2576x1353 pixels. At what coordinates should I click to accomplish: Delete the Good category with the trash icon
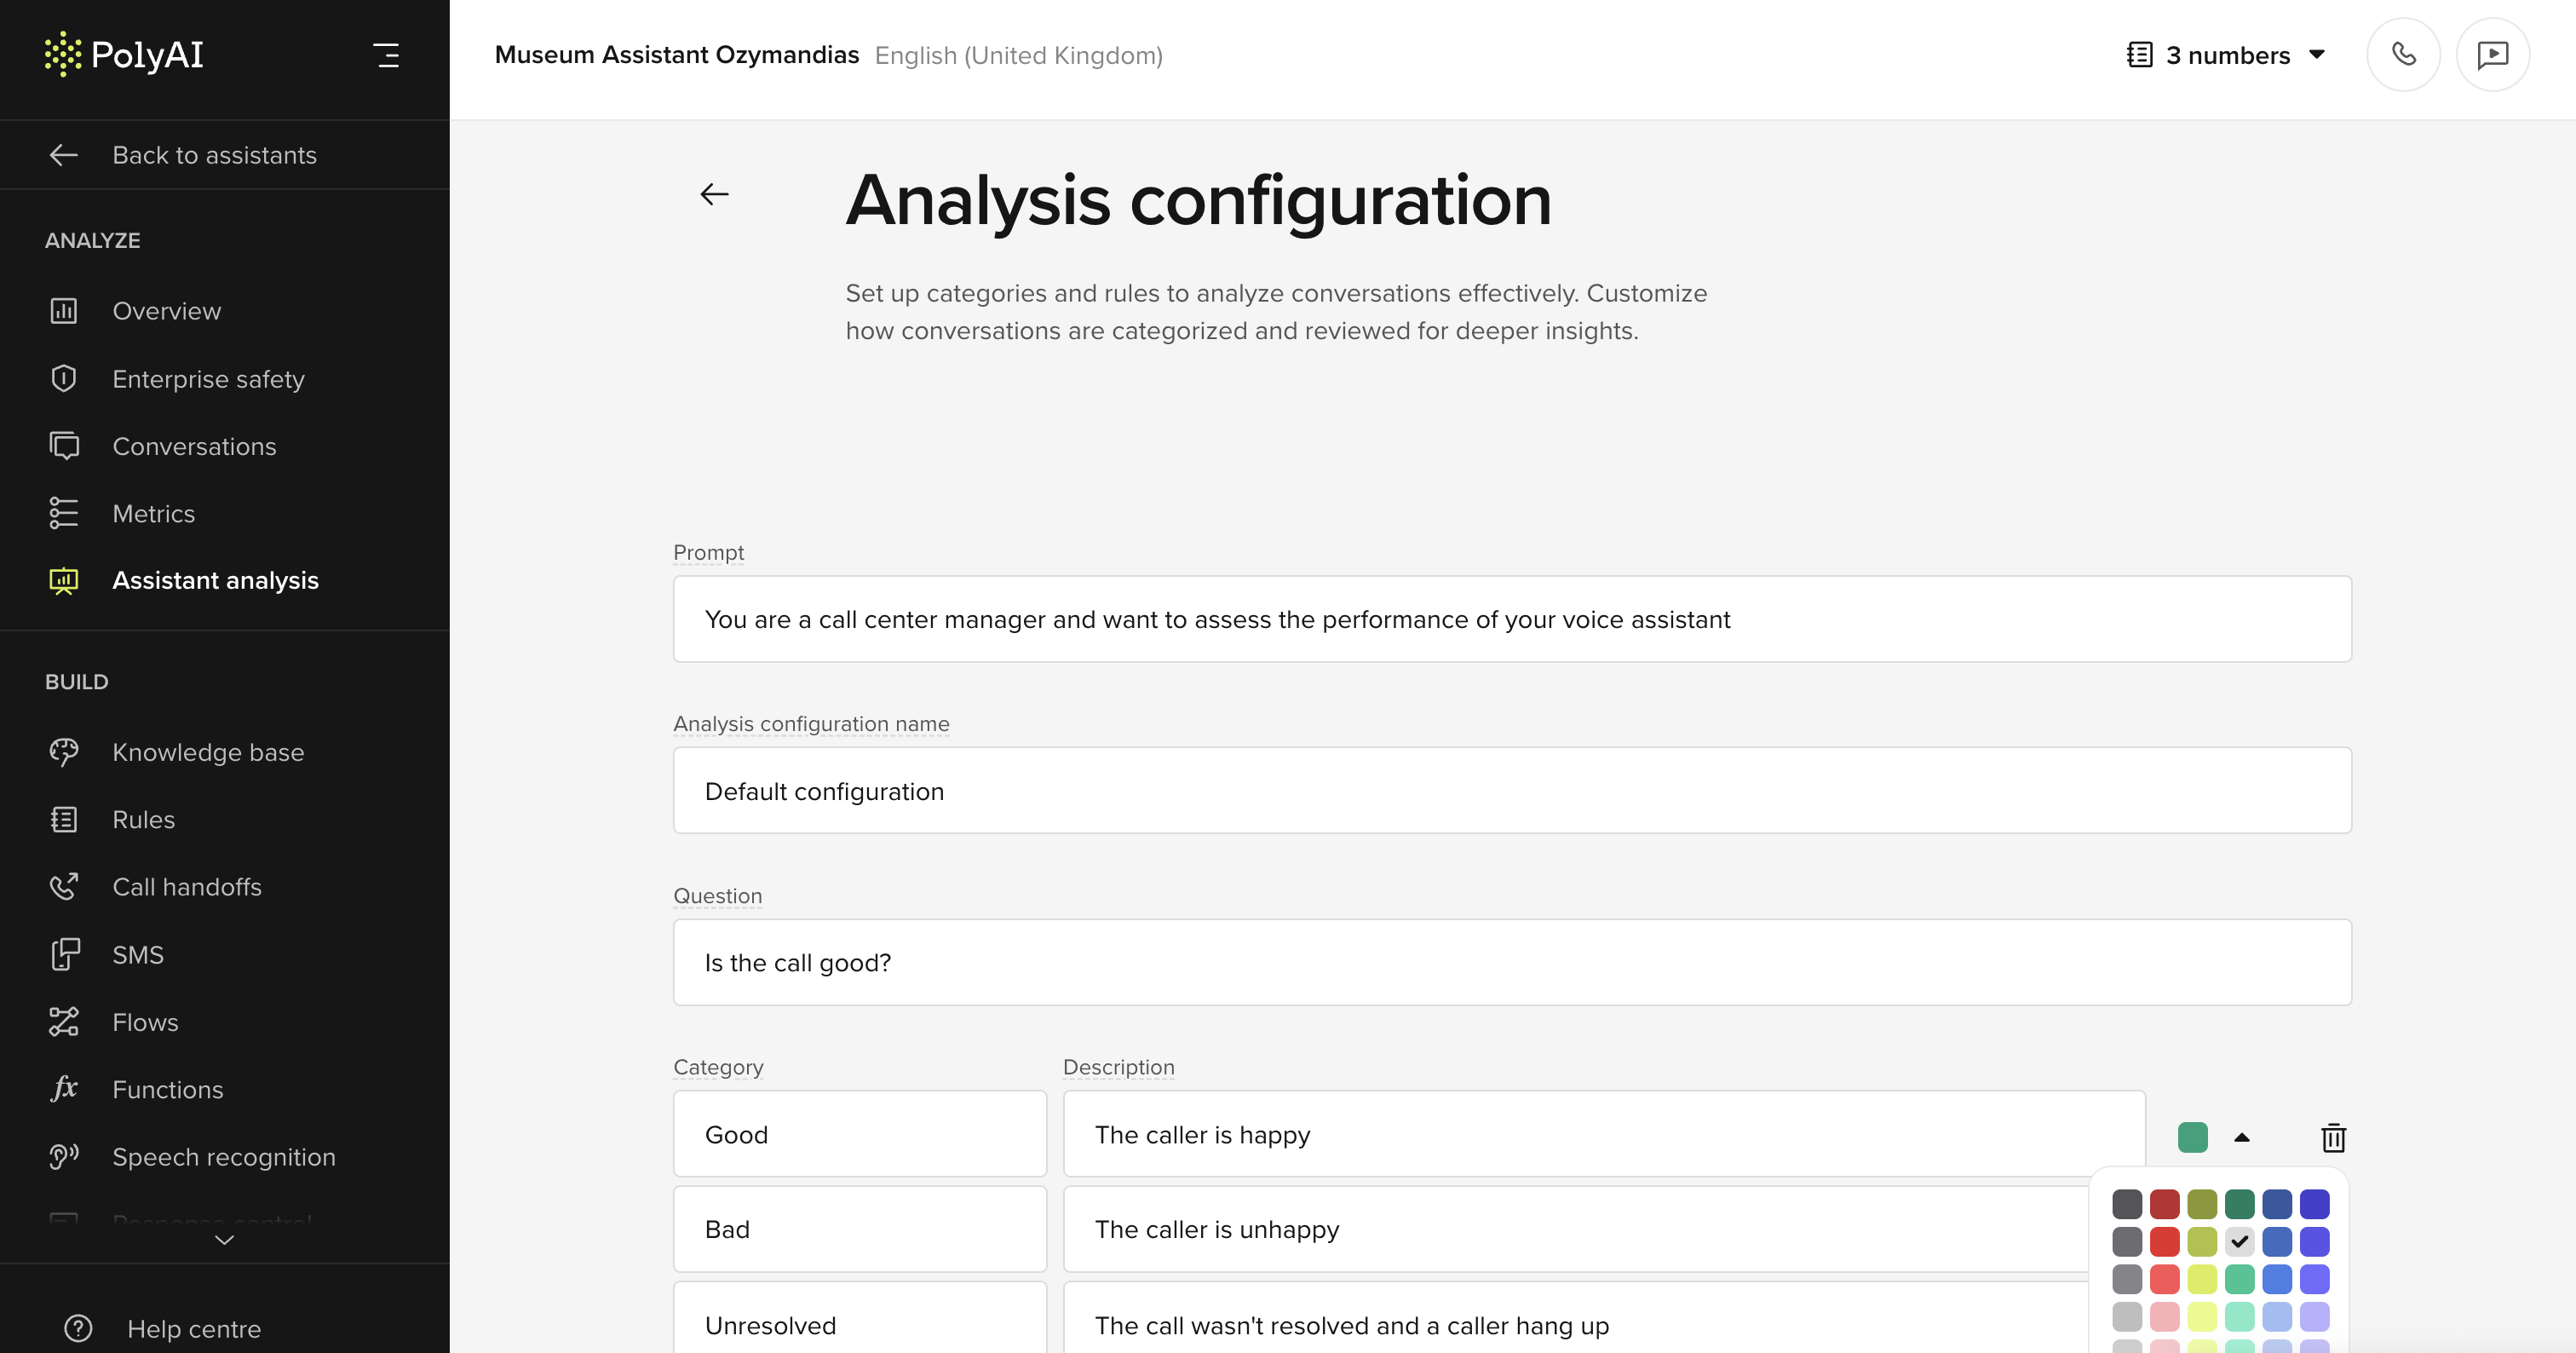[x=2333, y=1138]
